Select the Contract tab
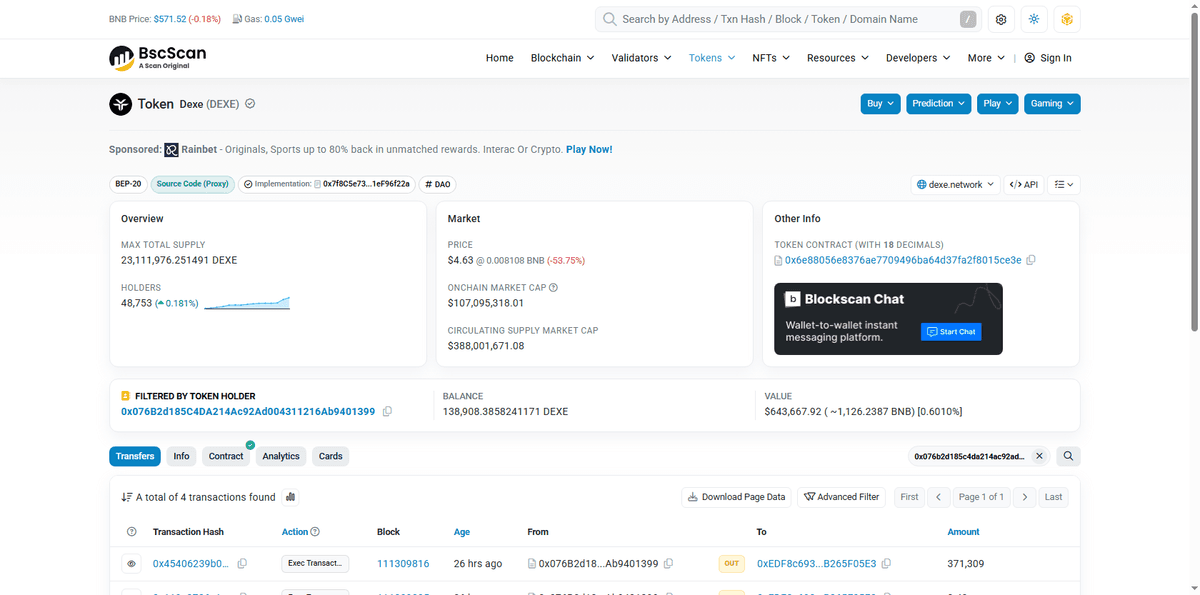Image resolution: width=1200 pixels, height=595 pixels. [x=226, y=456]
